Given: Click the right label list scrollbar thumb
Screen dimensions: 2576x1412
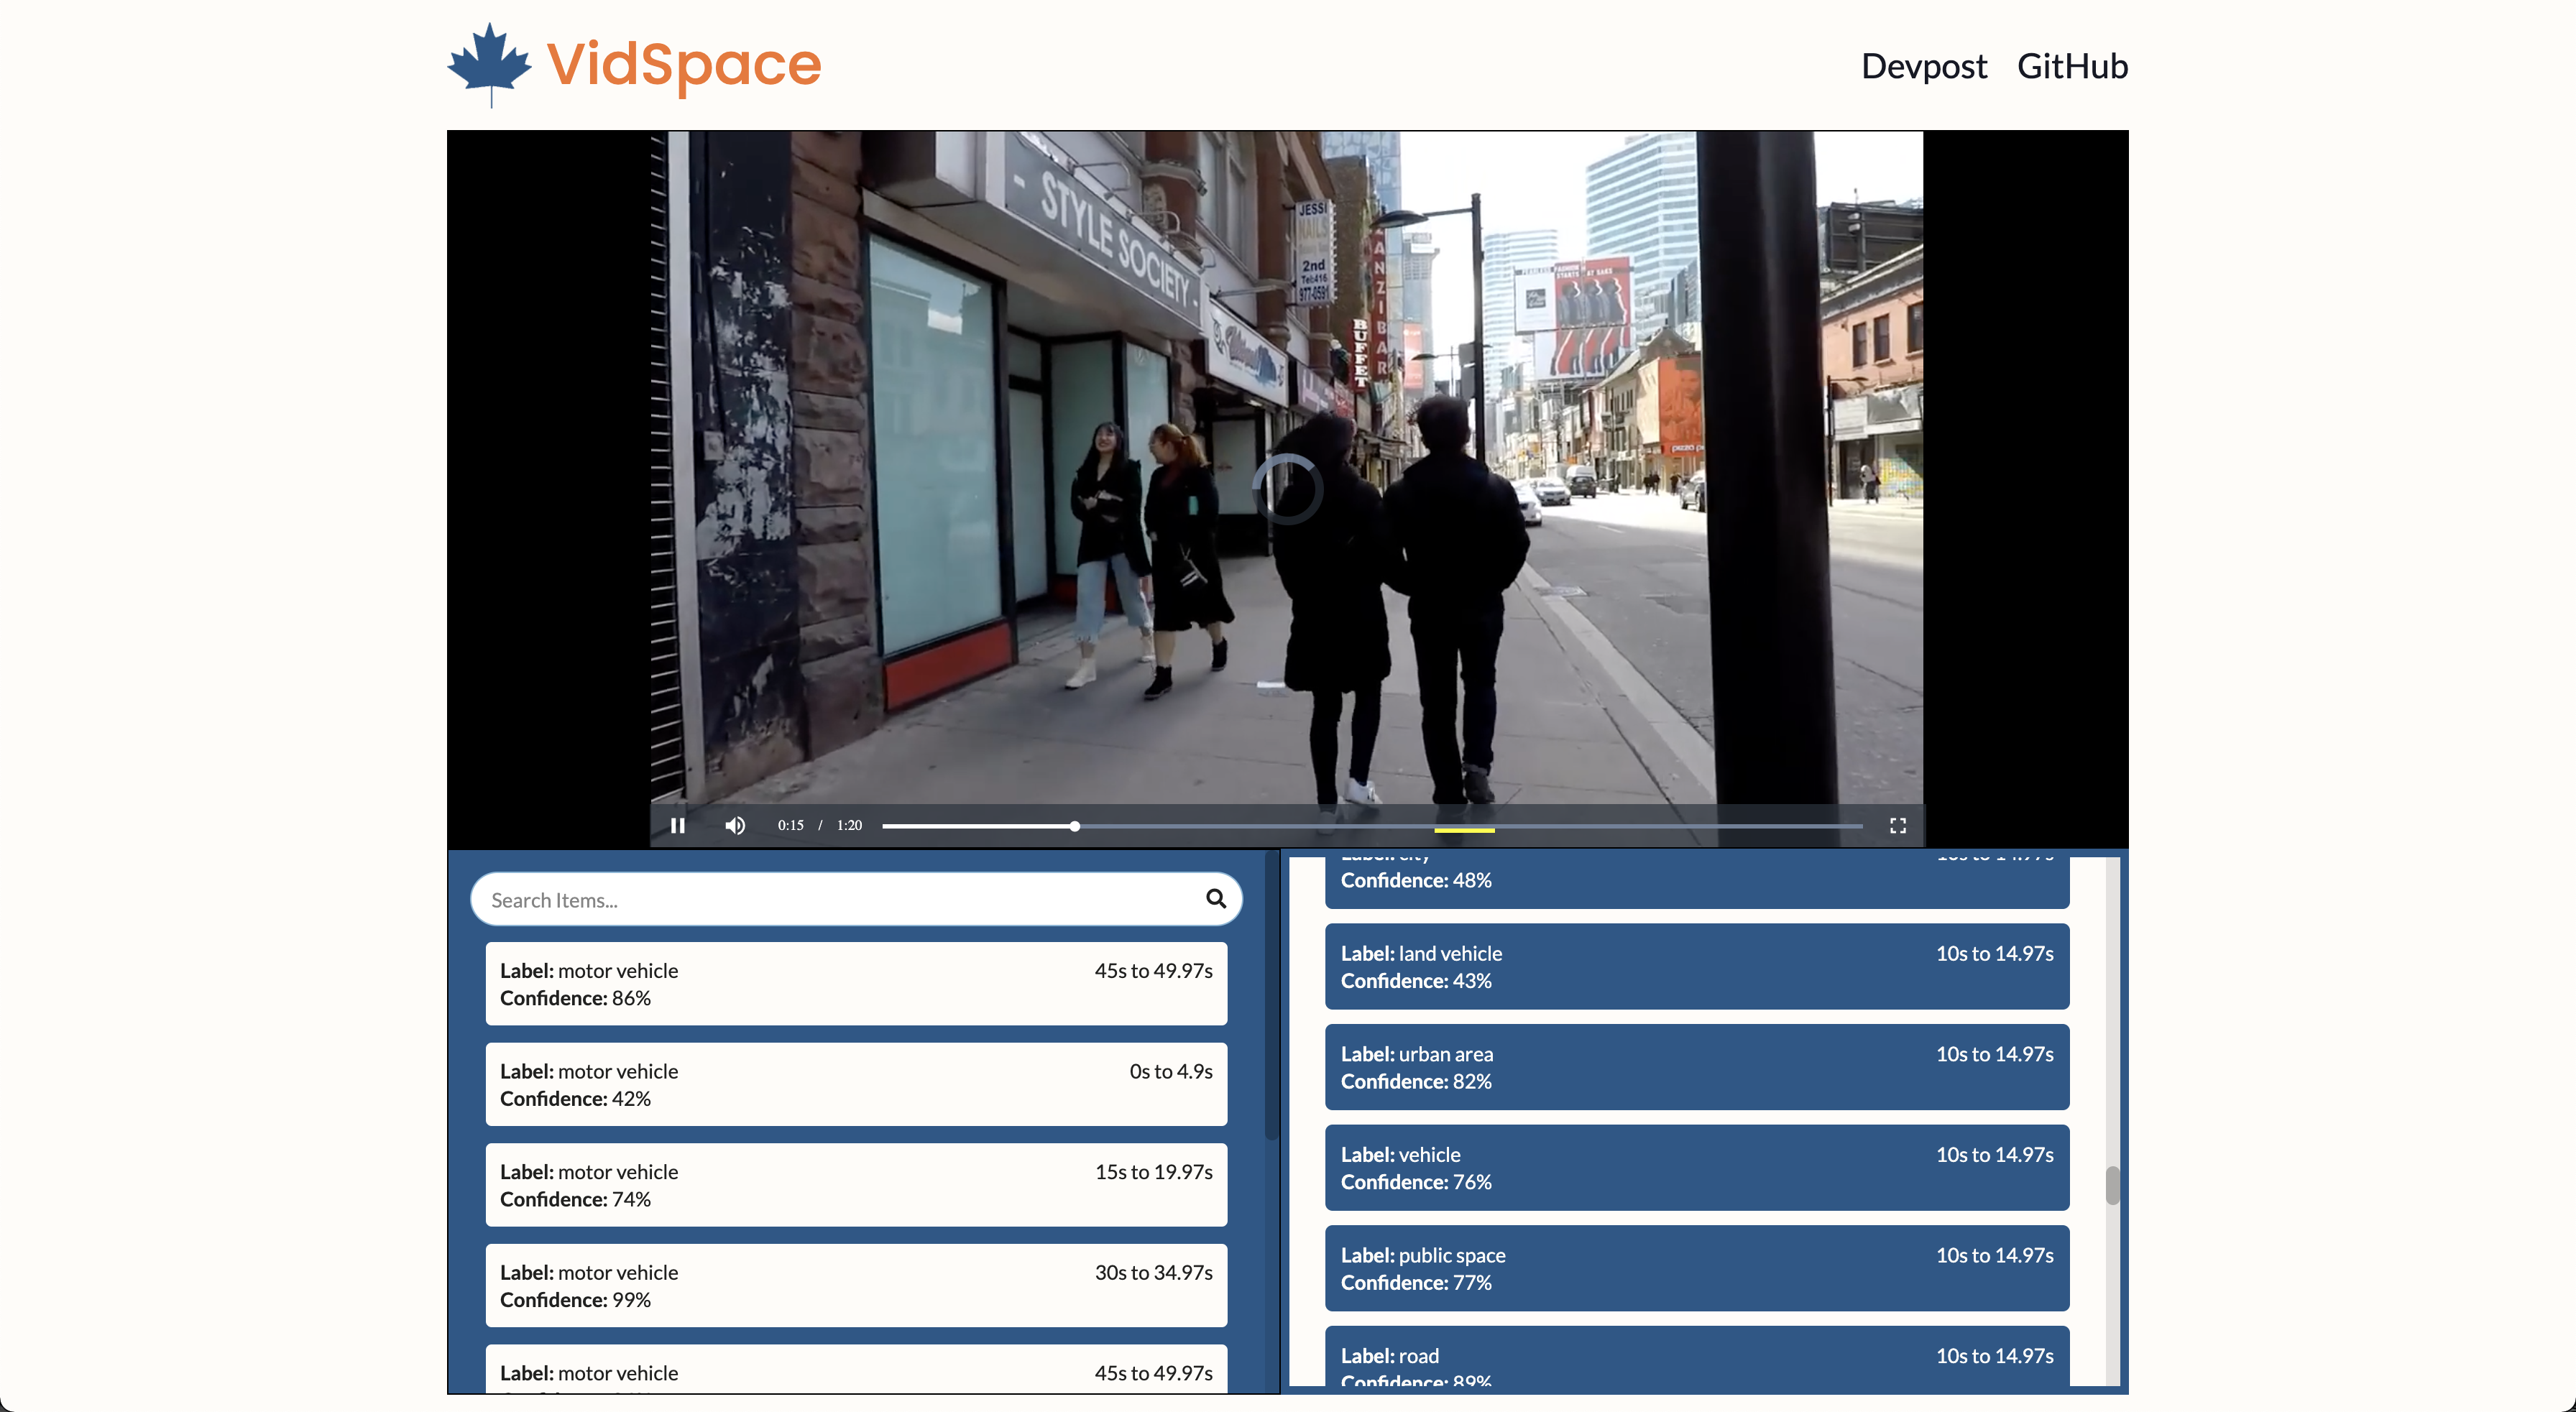Looking at the screenshot, I should [x=2112, y=1185].
